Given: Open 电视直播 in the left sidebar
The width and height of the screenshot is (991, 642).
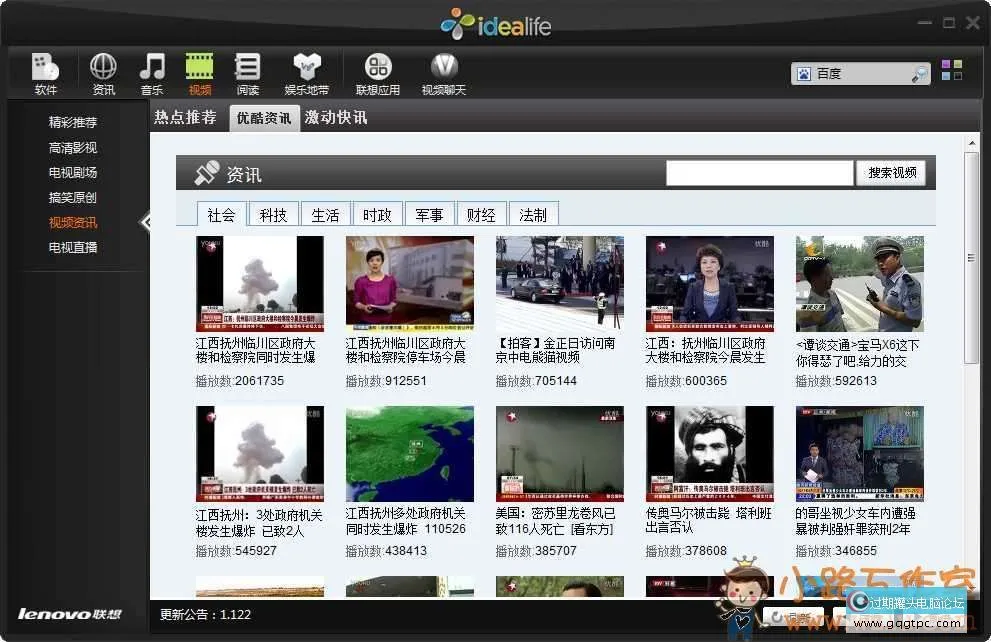Looking at the screenshot, I should click(73, 247).
